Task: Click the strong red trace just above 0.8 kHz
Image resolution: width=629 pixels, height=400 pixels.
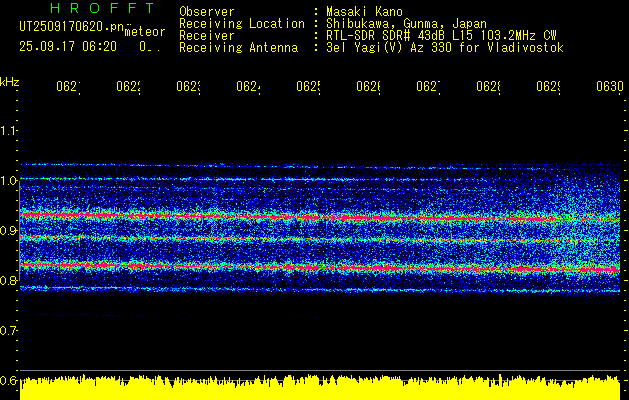Action: pos(320,267)
